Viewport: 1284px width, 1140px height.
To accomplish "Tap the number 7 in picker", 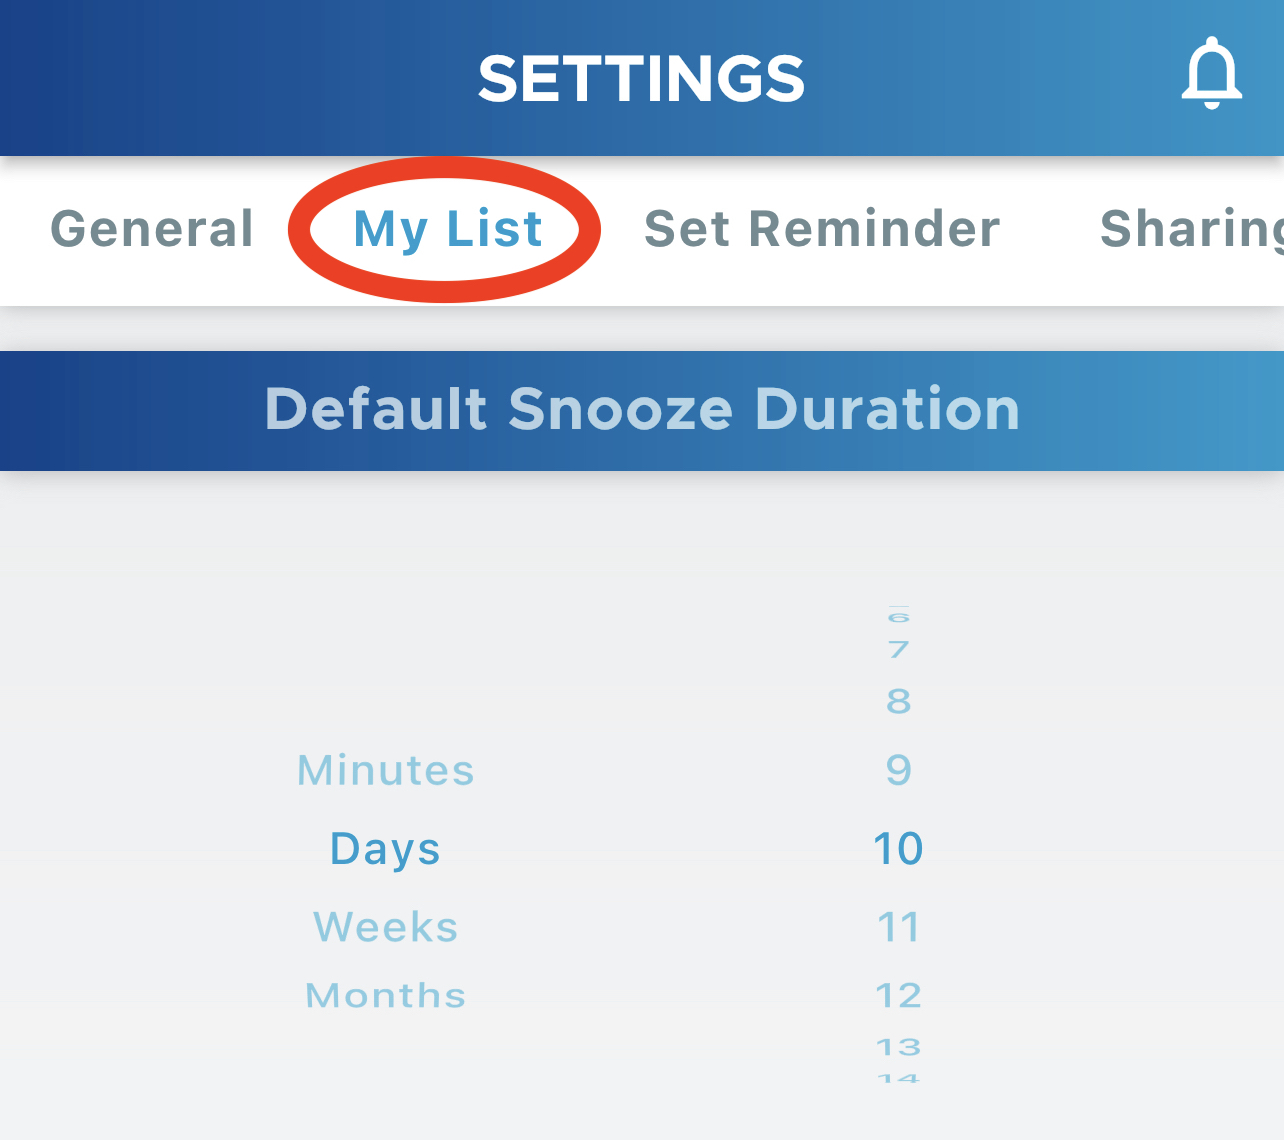I will click(898, 650).
